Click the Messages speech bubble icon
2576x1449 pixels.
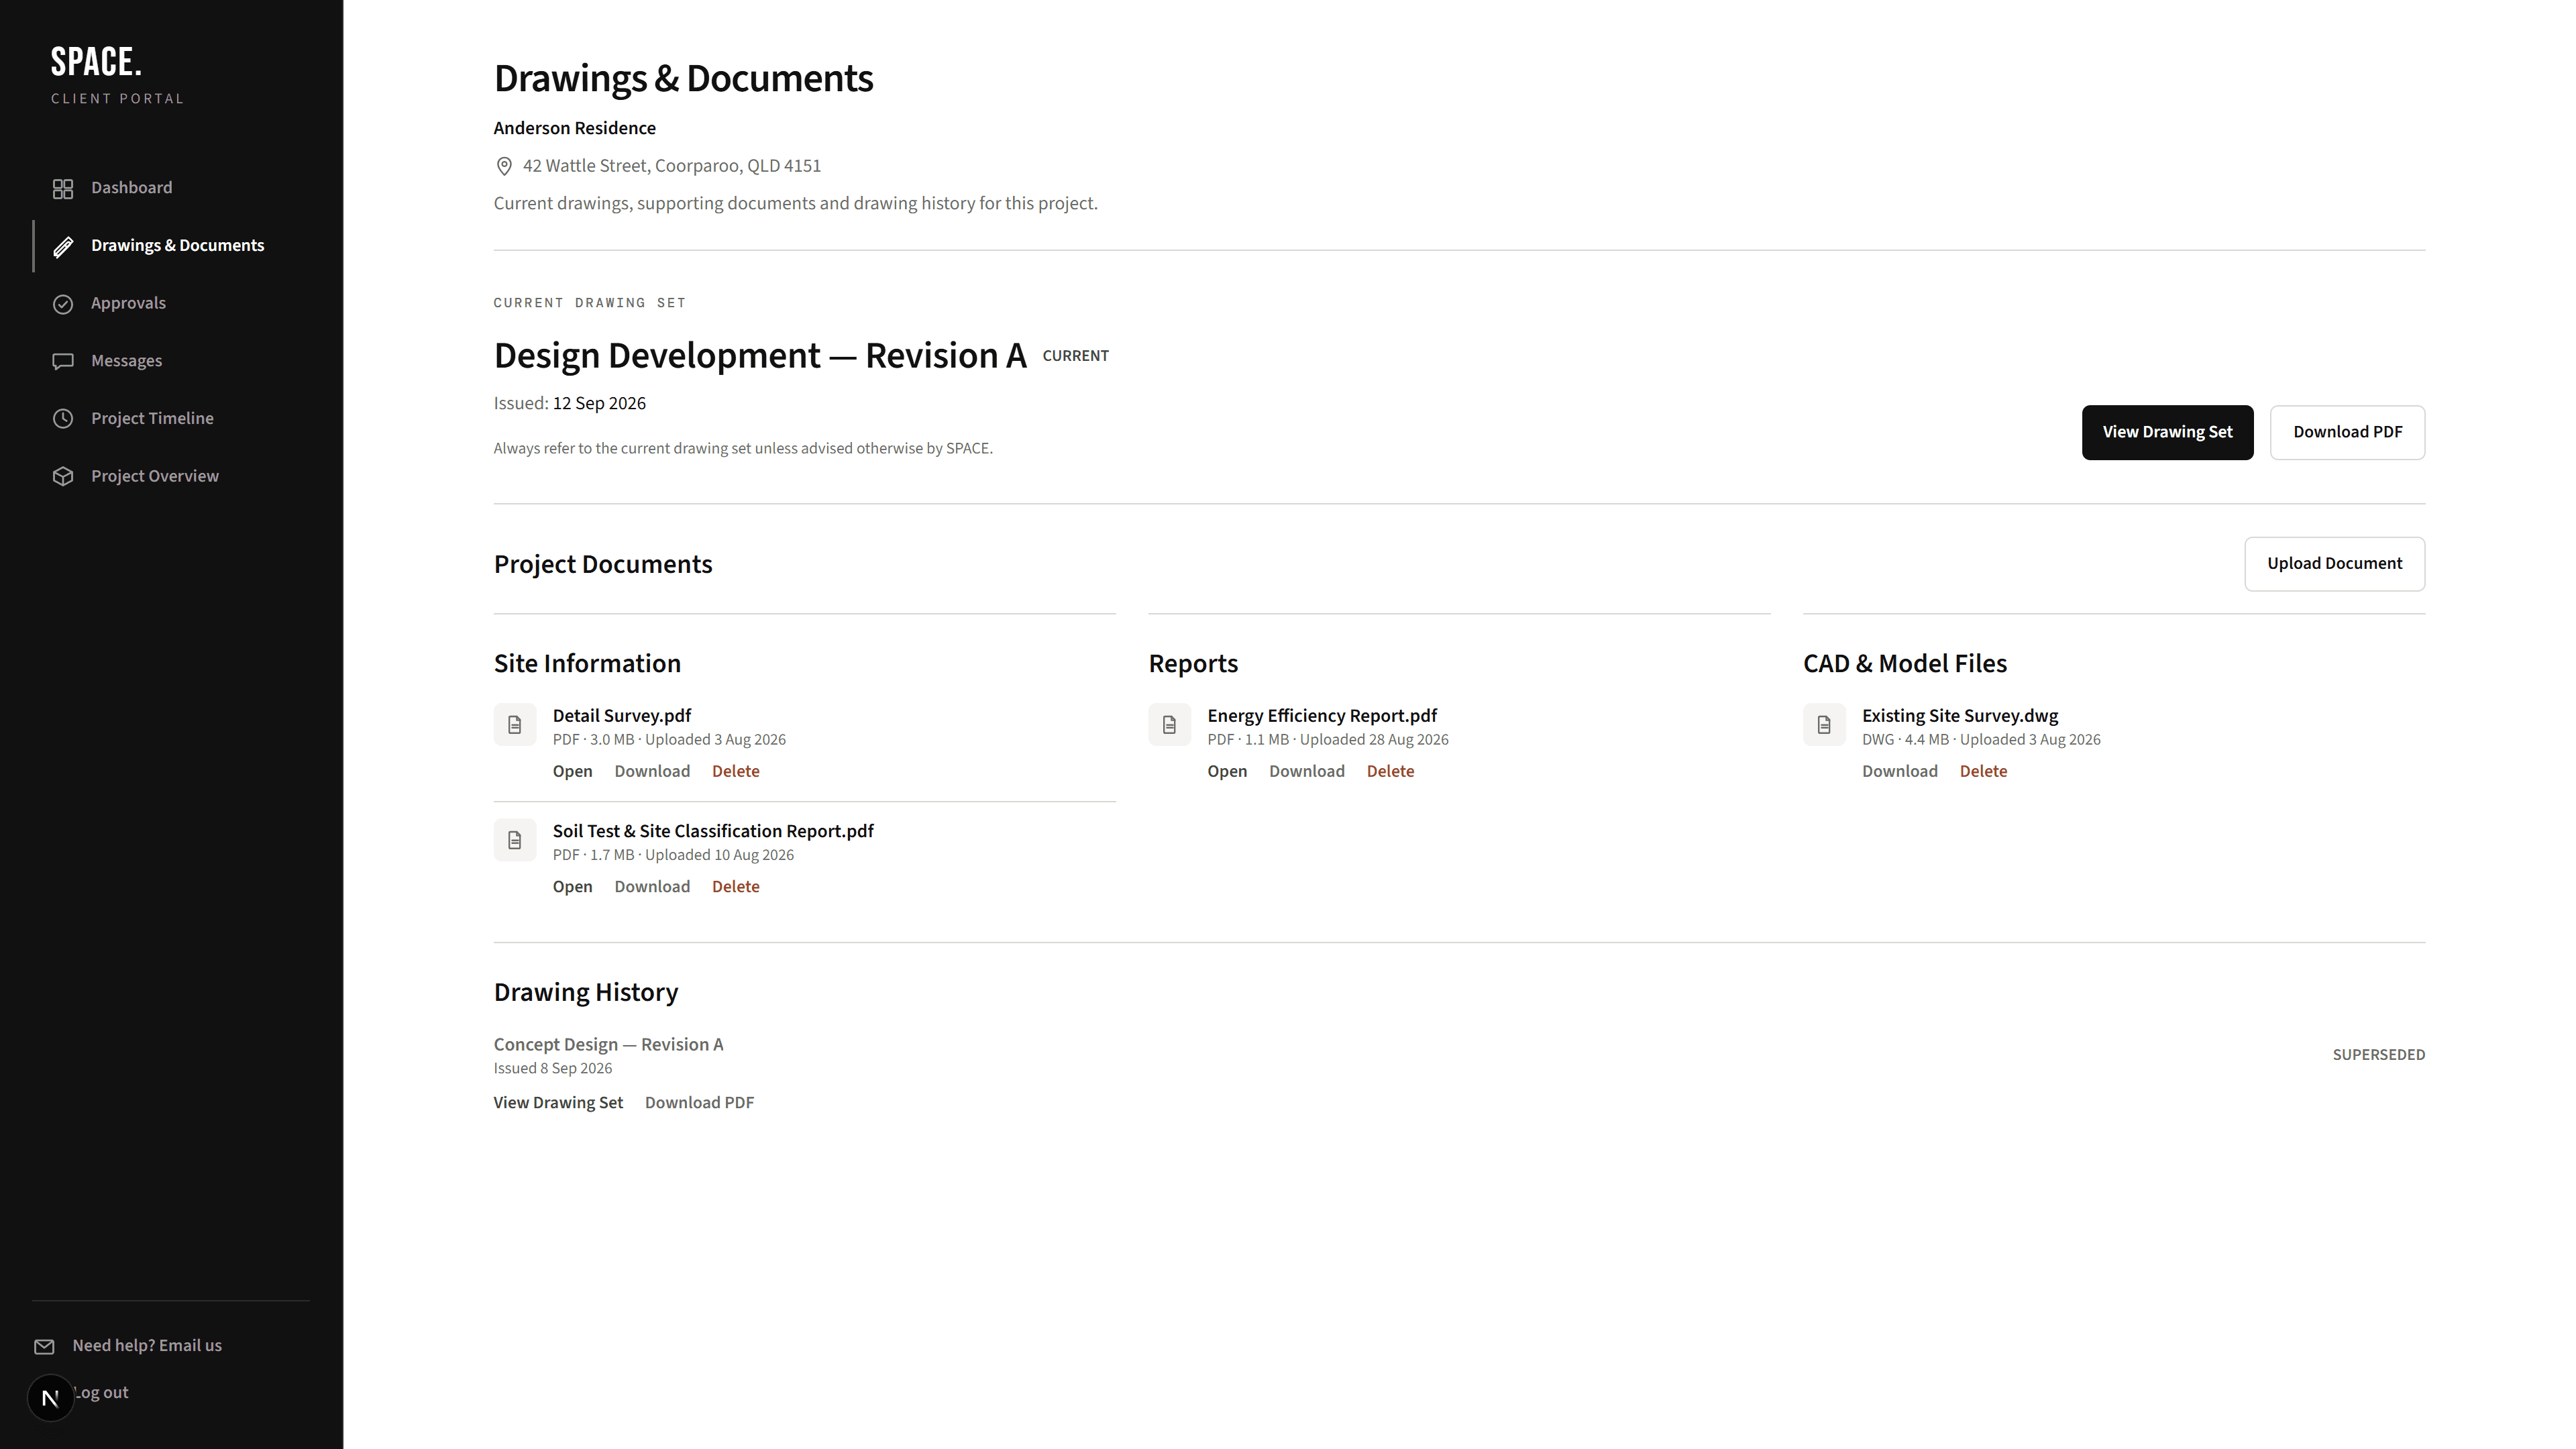point(63,362)
